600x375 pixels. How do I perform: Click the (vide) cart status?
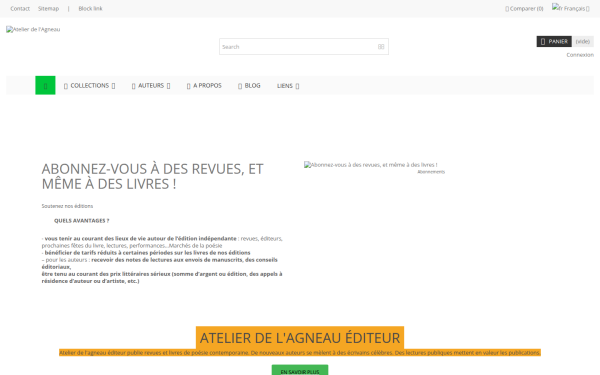click(x=583, y=41)
